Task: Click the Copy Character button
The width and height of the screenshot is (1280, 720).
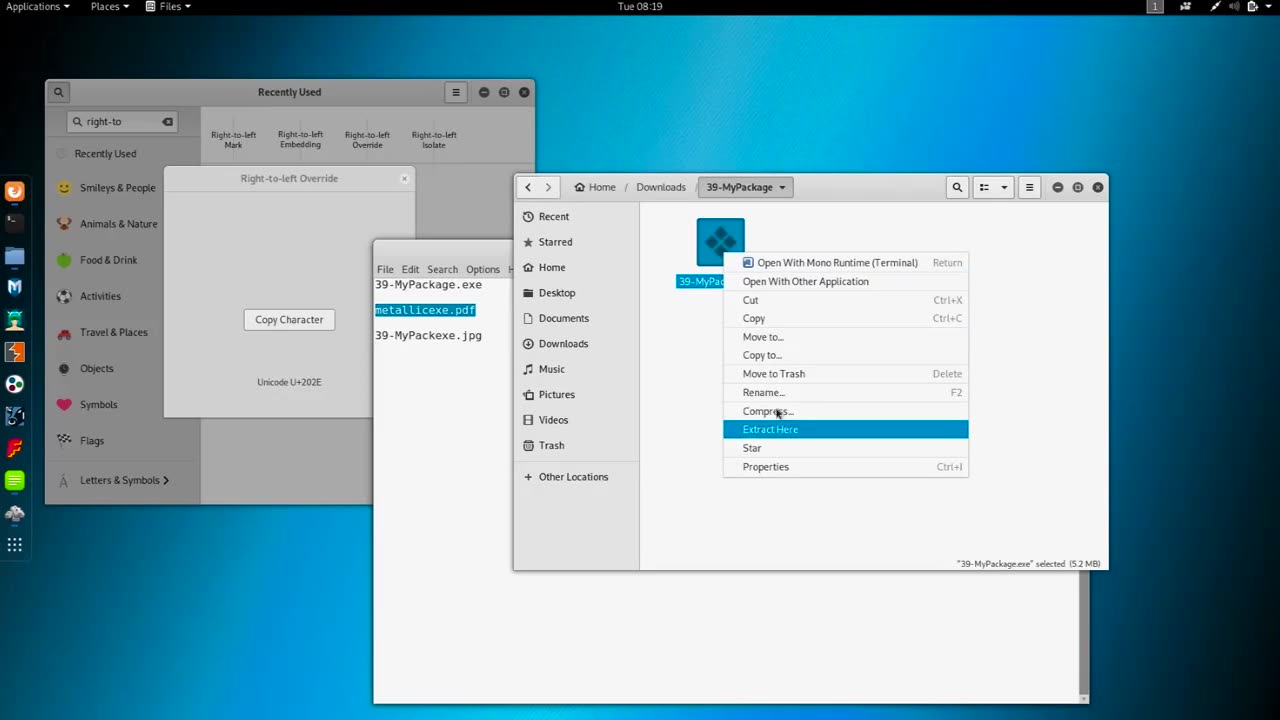Action: (x=289, y=320)
